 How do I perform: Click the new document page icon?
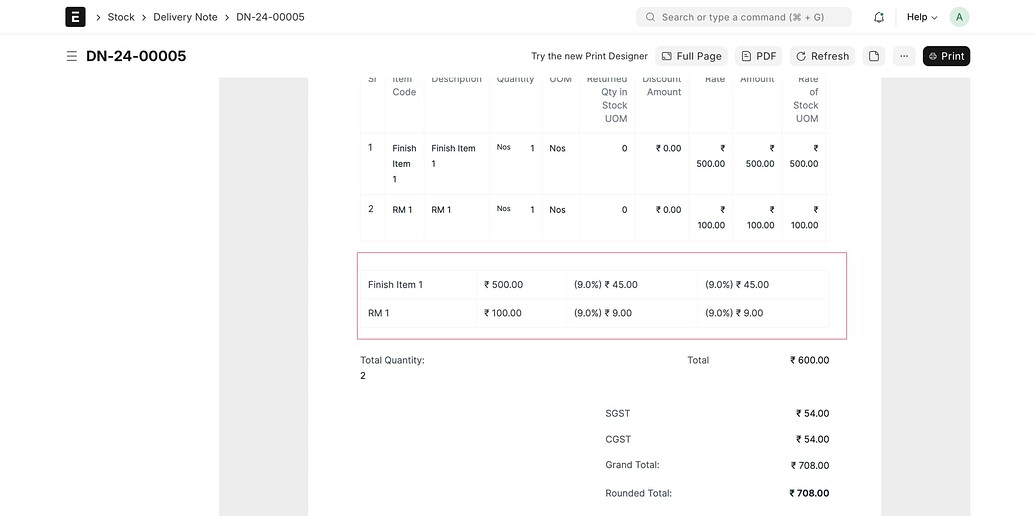[x=874, y=56]
